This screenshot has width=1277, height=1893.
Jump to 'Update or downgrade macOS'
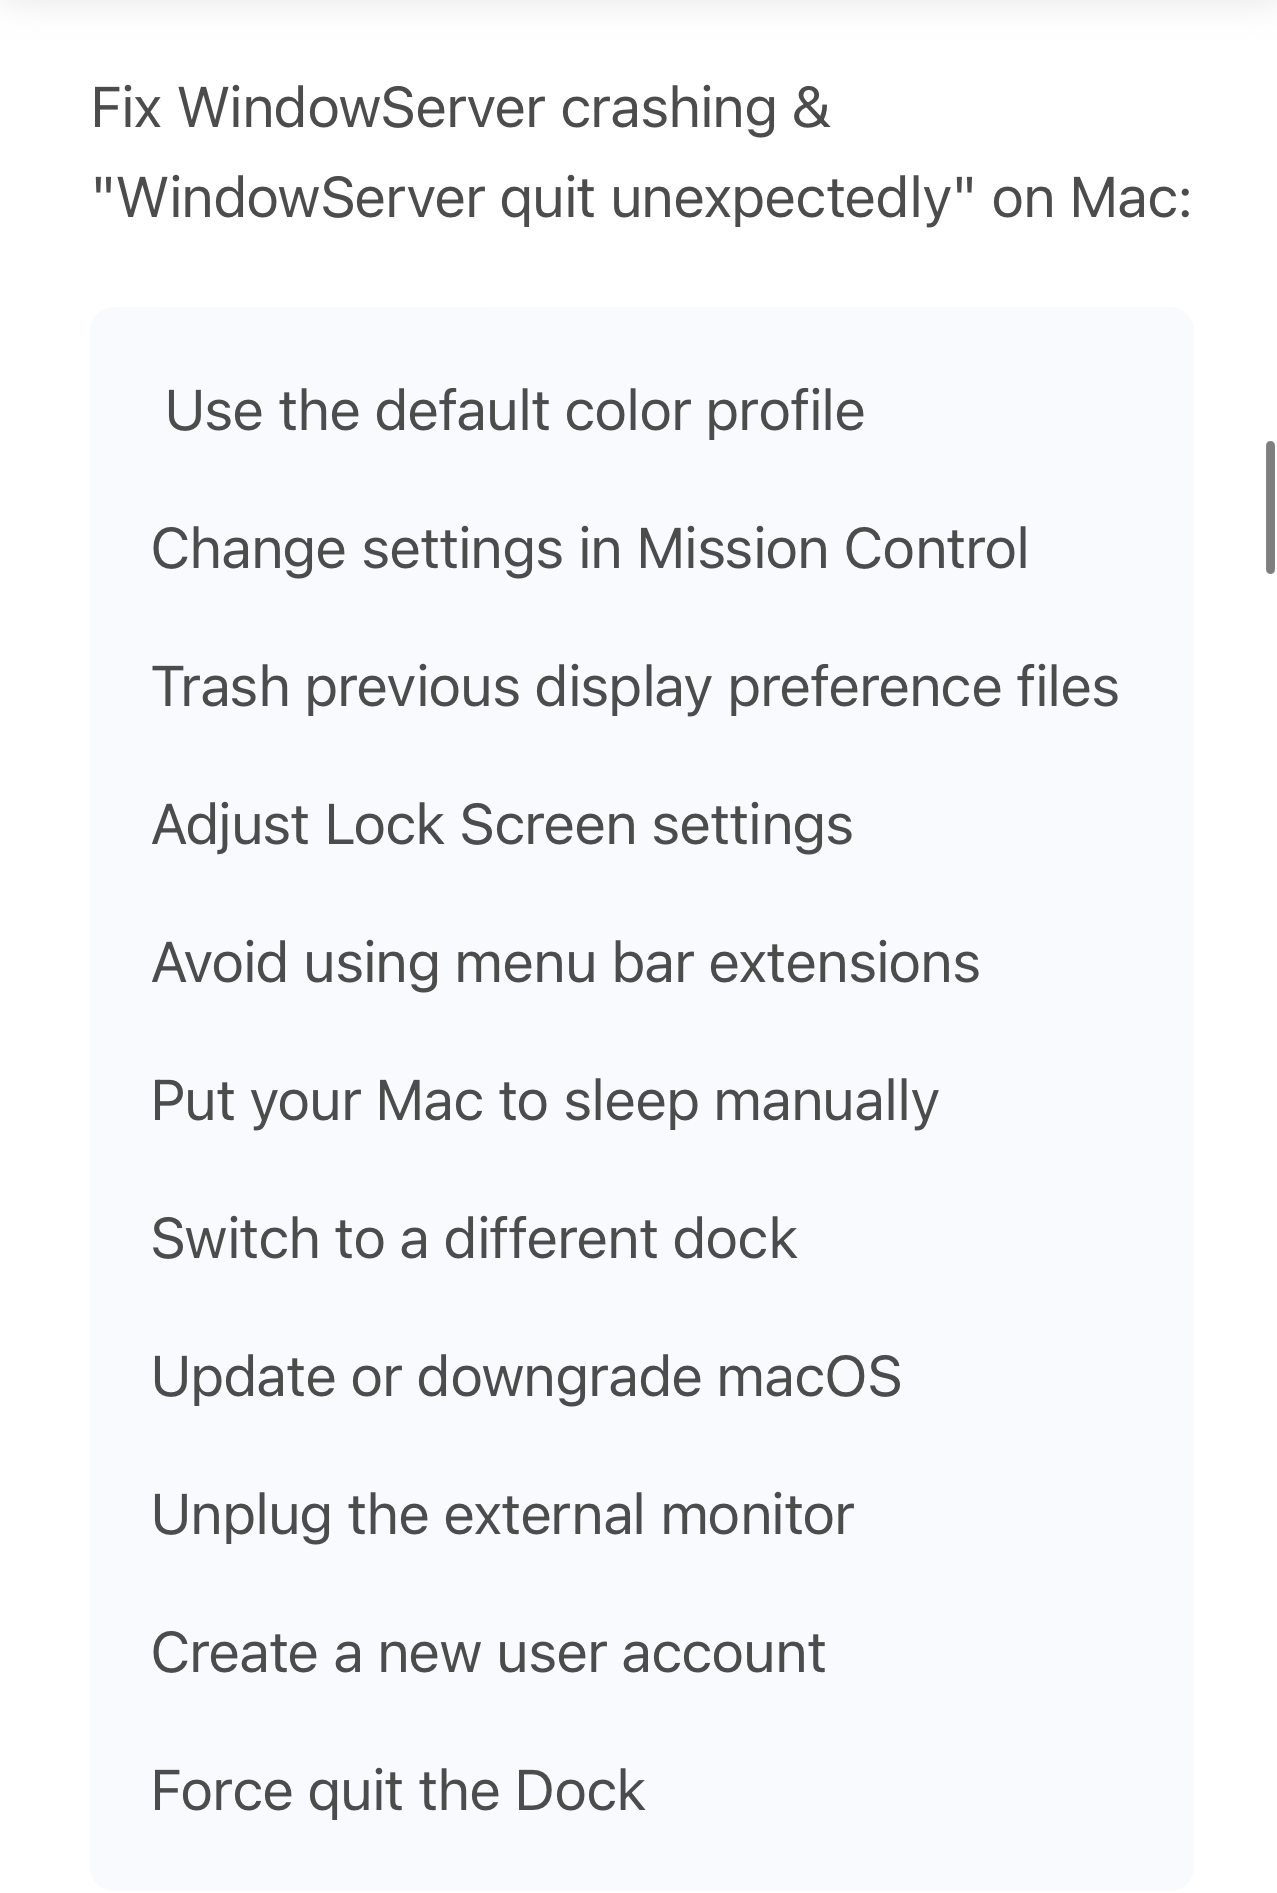[x=526, y=1377]
